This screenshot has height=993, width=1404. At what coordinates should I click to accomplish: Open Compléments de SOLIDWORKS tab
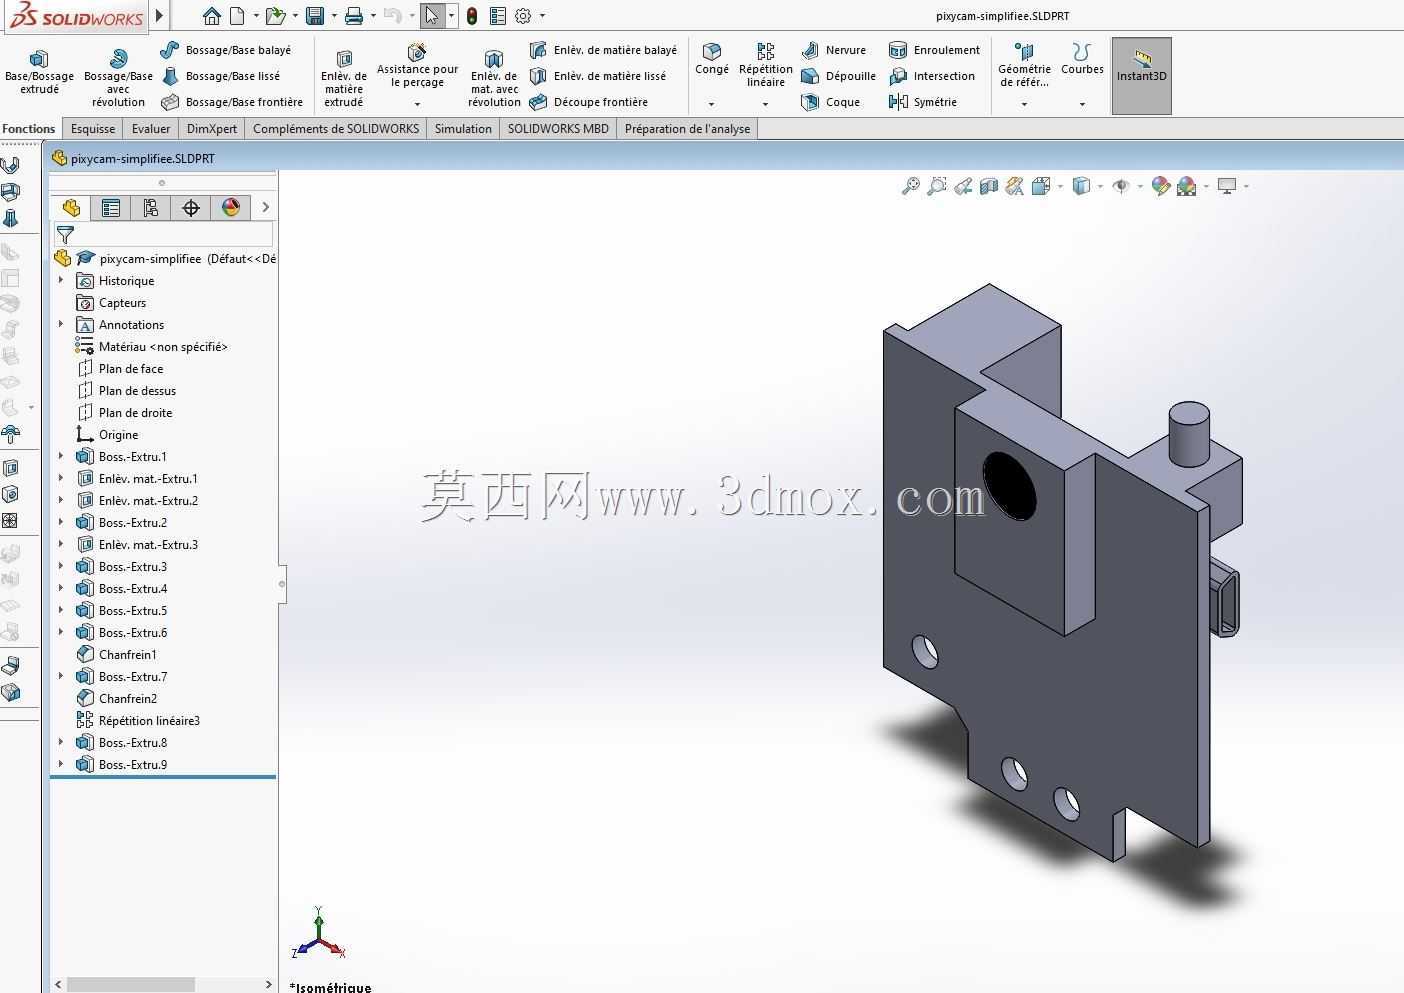336,129
